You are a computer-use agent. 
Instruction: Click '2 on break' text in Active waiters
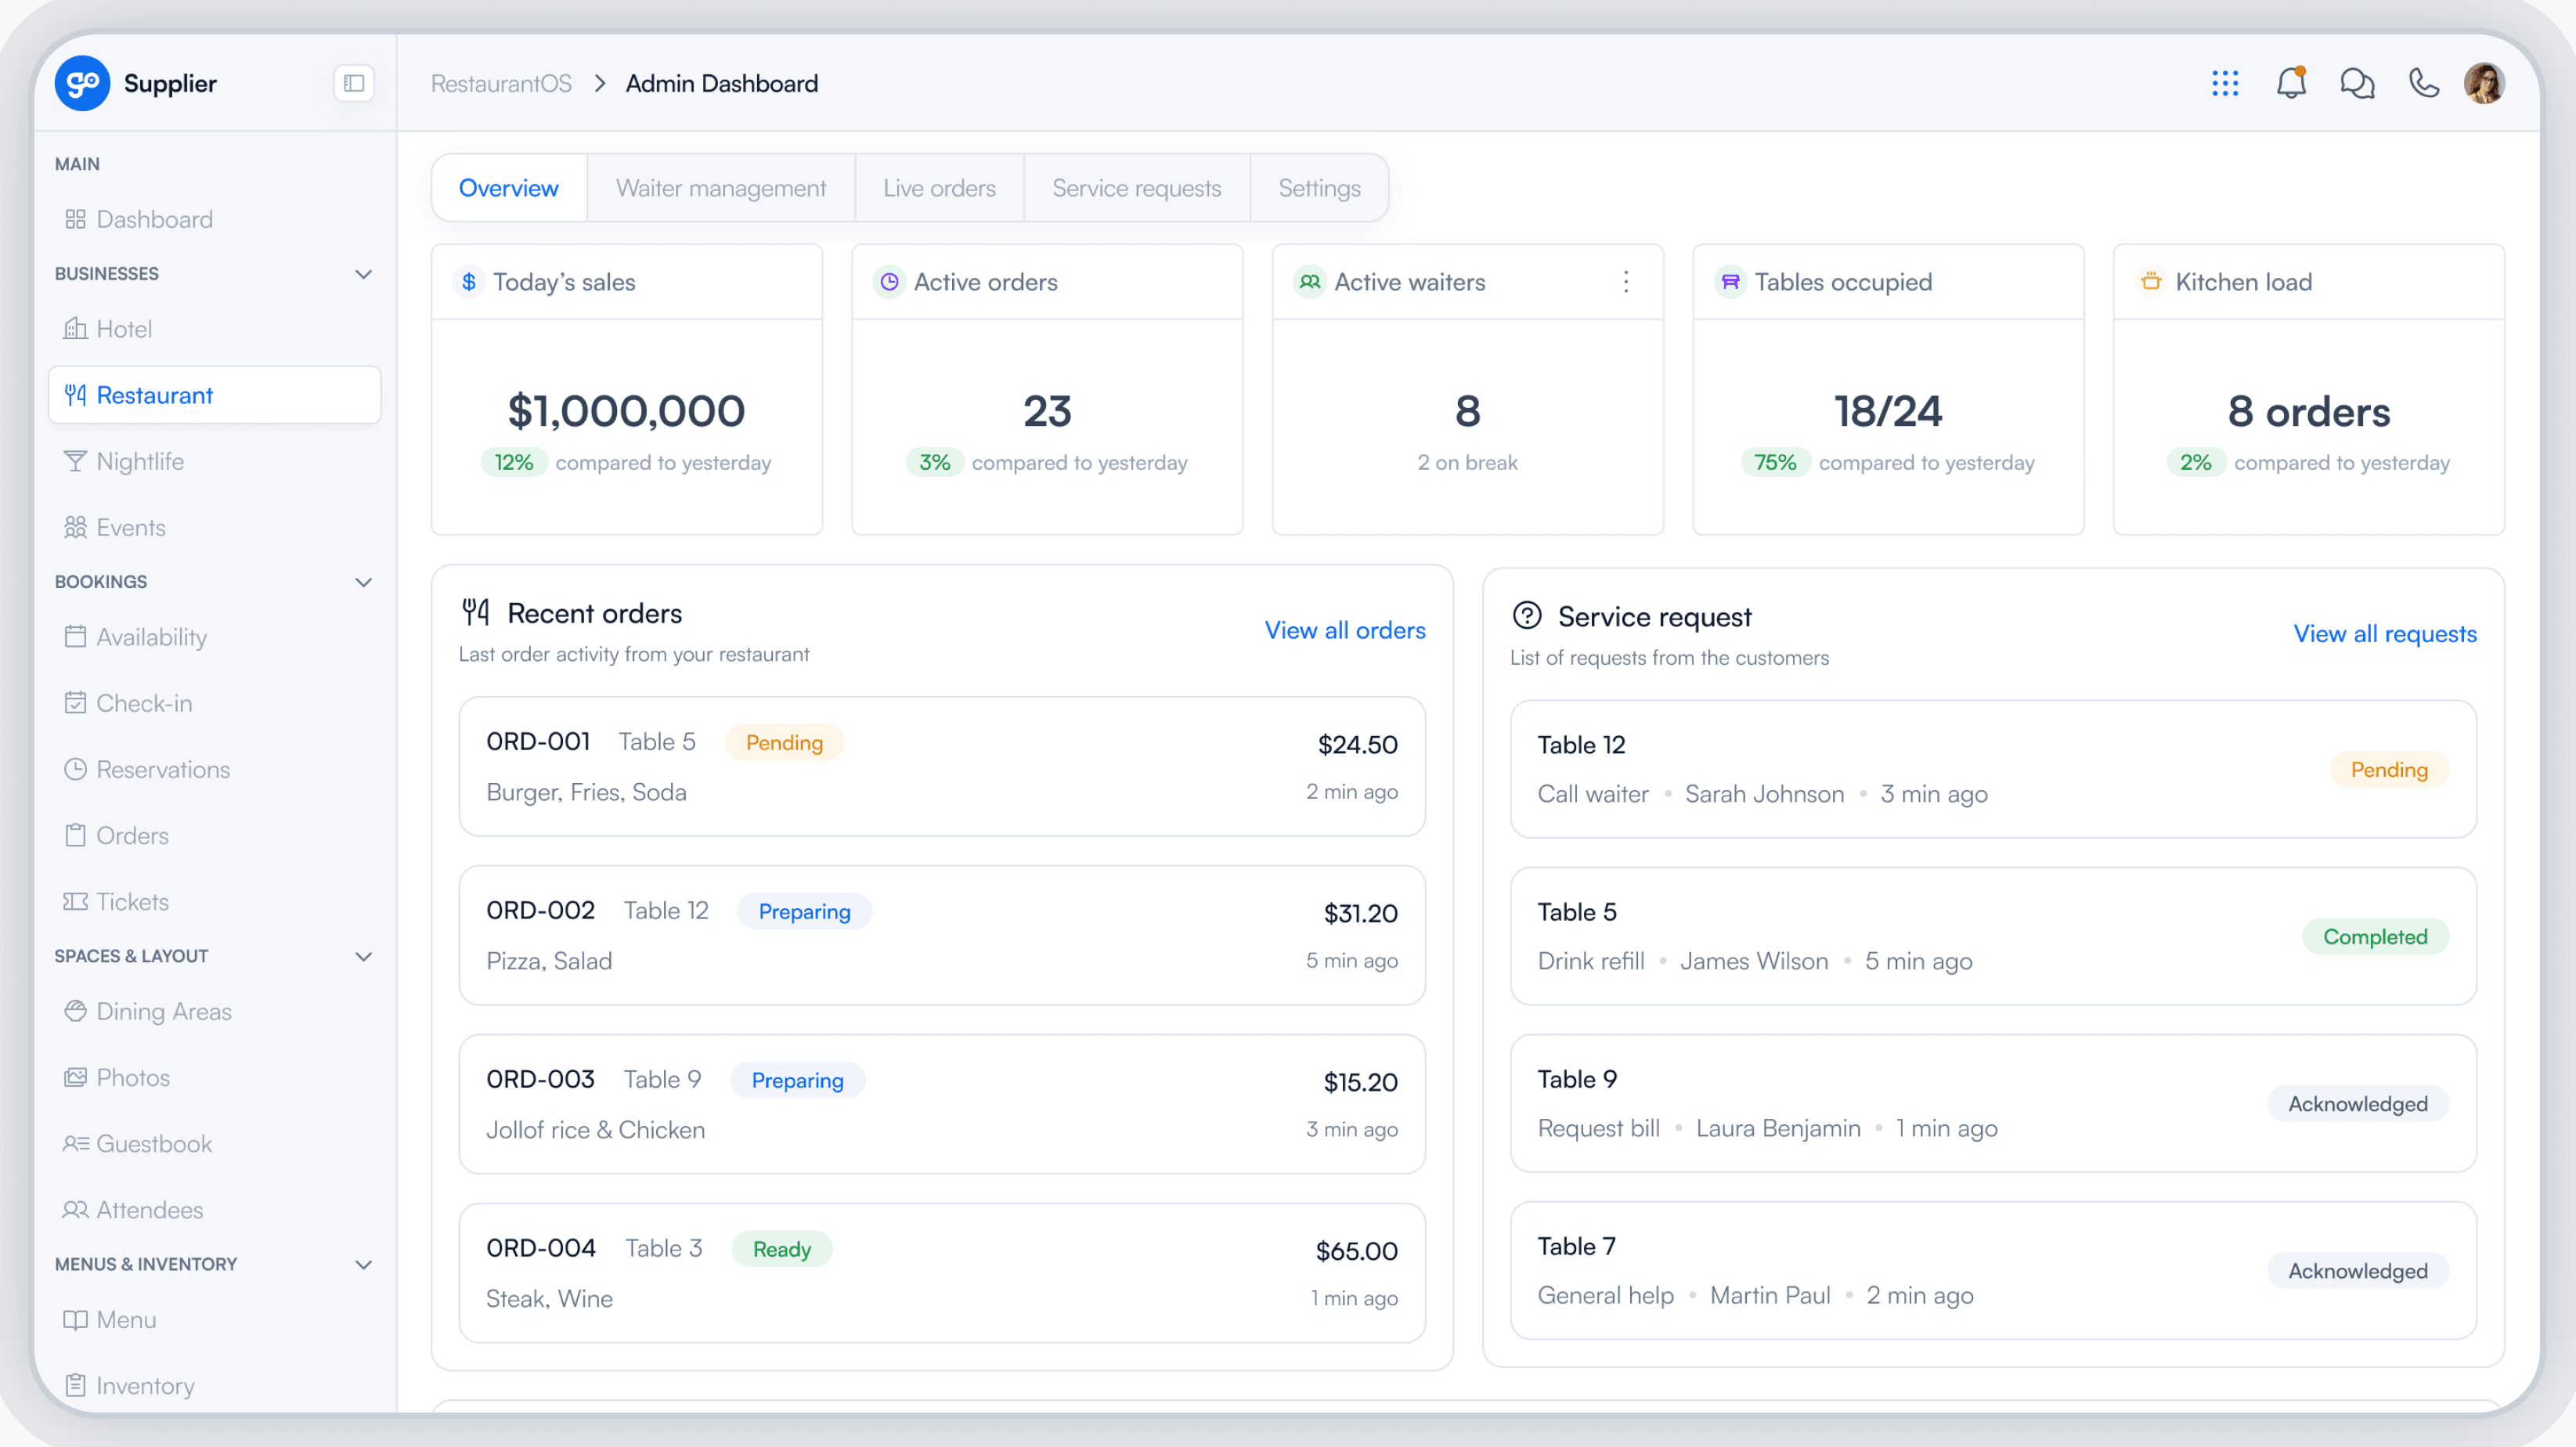(x=1467, y=462)
